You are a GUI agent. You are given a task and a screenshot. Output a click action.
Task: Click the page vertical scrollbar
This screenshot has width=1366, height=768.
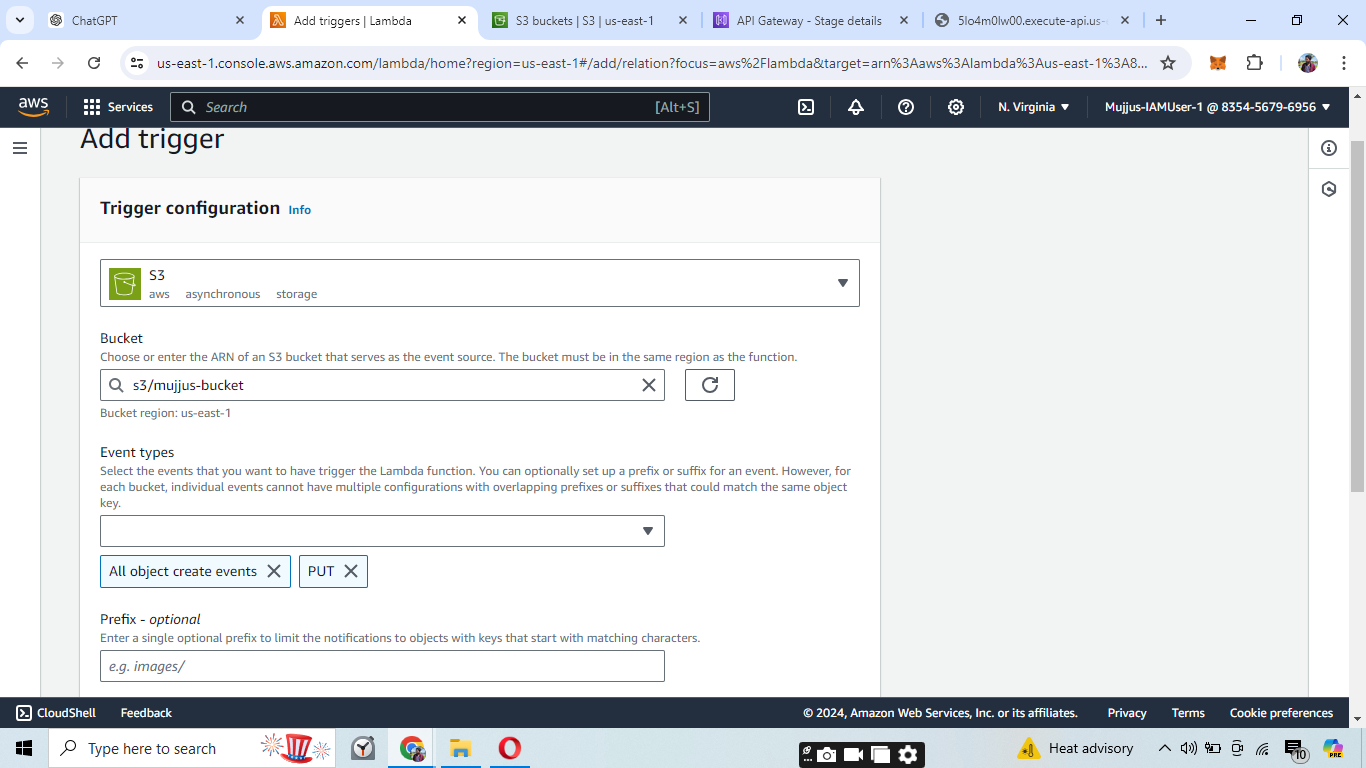pos(1357,315)
